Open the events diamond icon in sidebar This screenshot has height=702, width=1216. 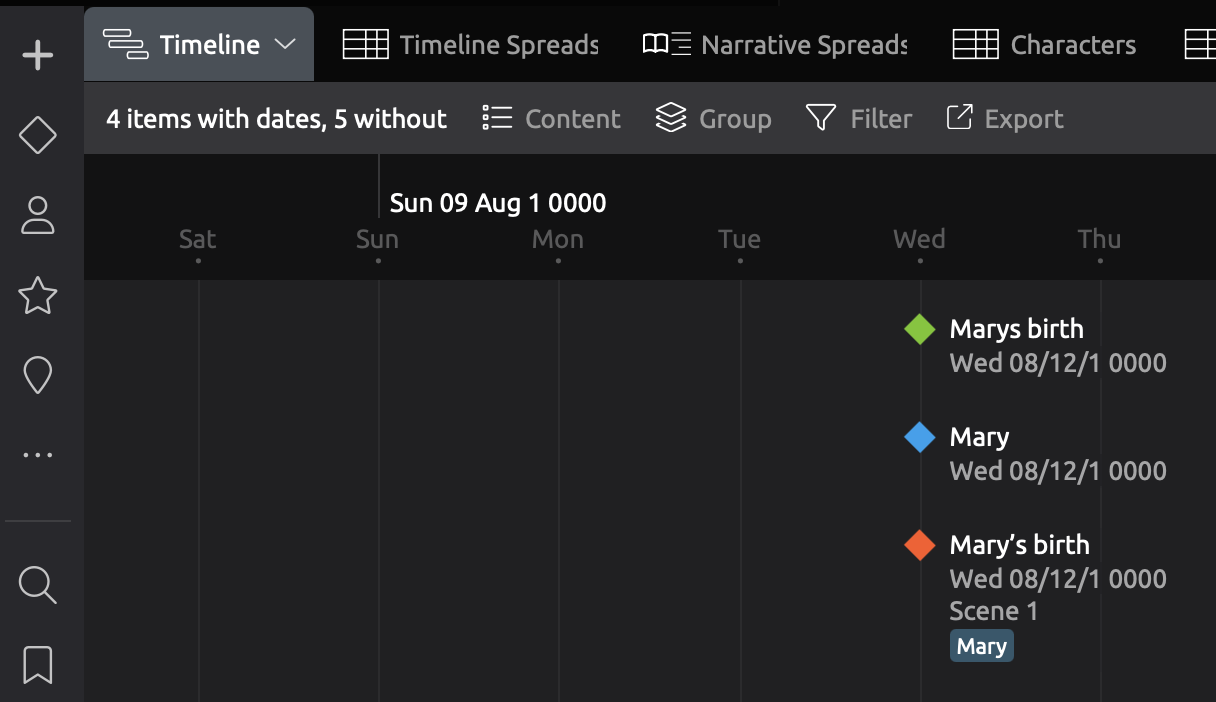[38, 135]
